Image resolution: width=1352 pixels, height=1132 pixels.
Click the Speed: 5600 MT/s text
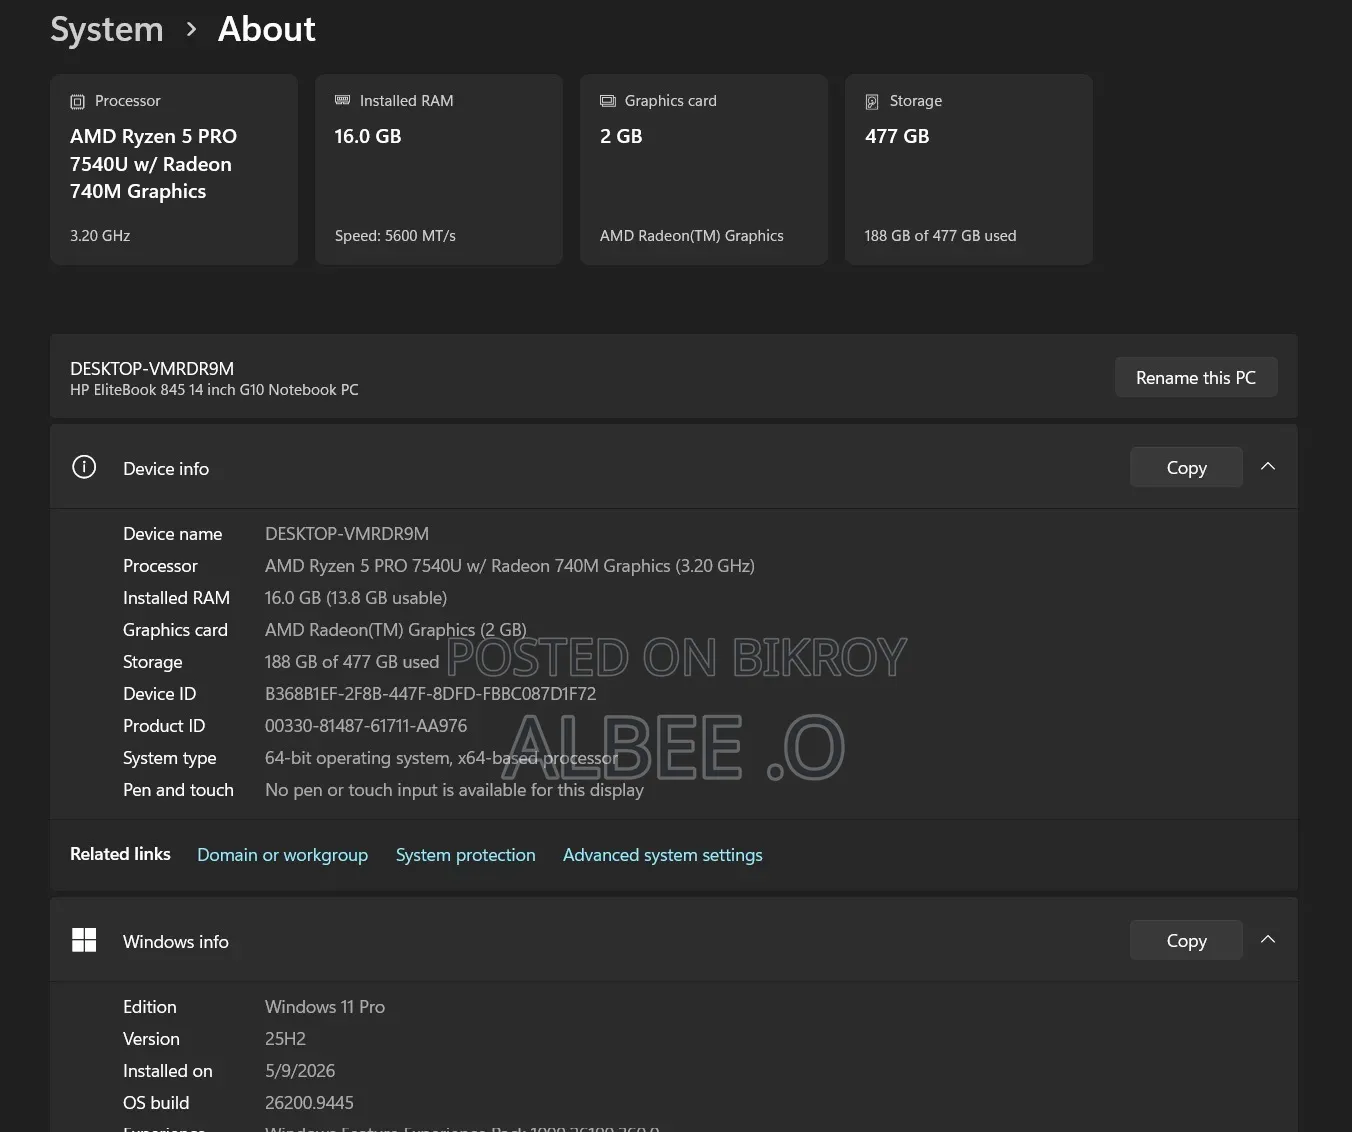tap(395, 236)
